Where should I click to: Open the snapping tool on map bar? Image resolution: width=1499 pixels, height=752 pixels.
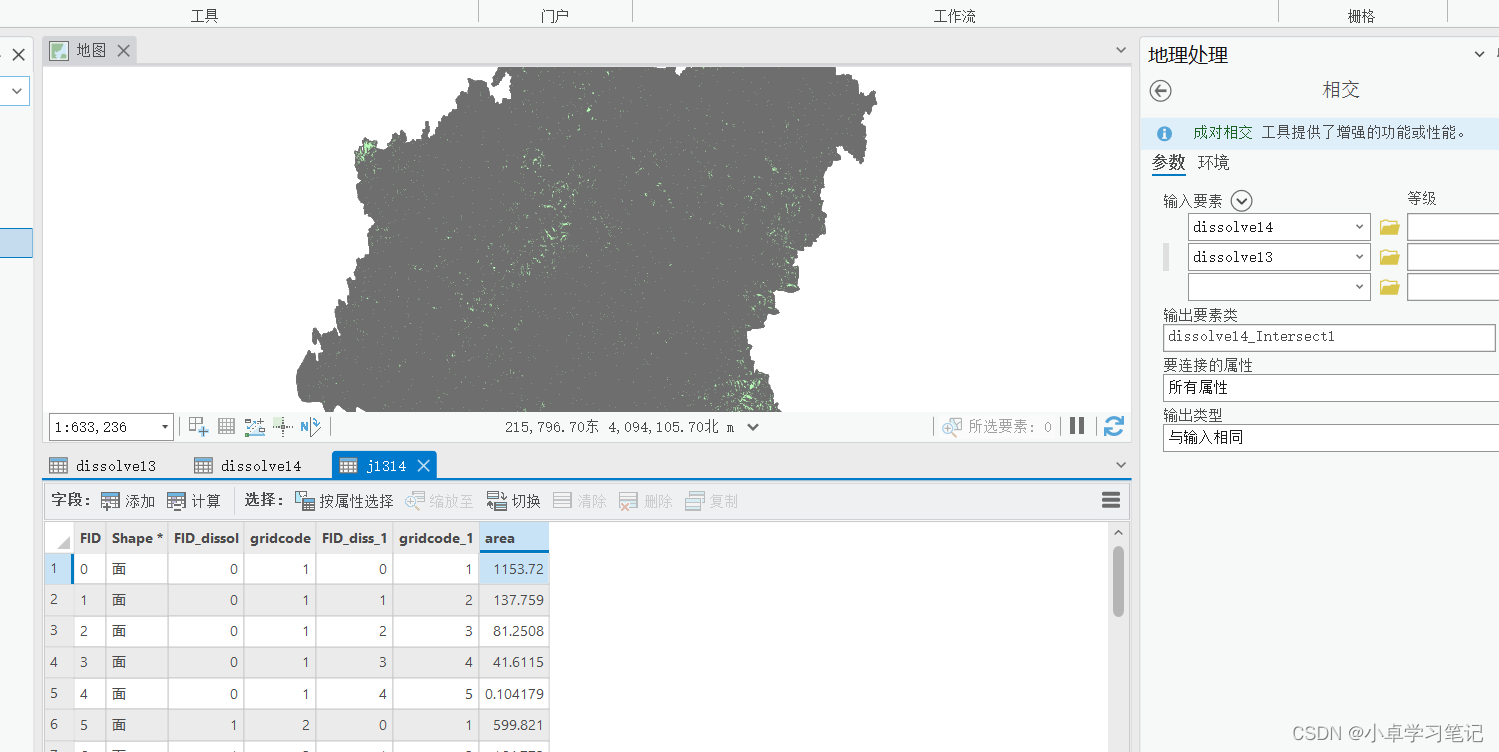tap(198, 427)
